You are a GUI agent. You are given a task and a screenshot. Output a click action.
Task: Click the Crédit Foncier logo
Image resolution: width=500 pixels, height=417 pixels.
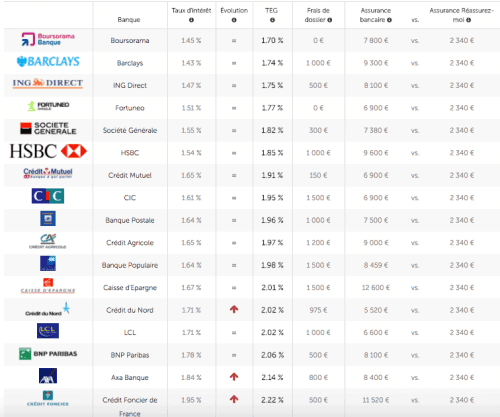pos(48,399)
